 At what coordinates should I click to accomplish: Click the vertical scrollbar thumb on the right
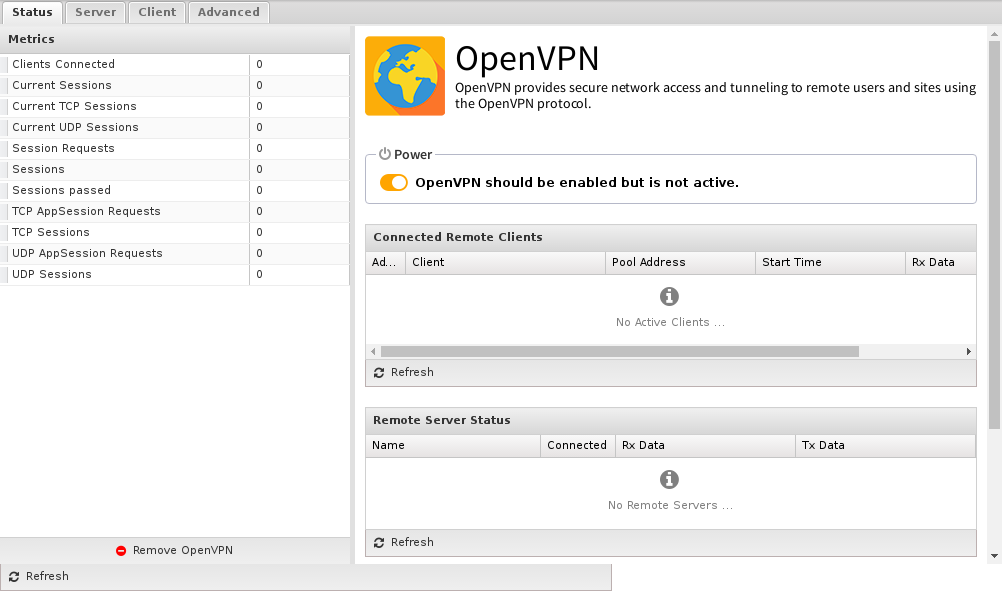point(994,234)
